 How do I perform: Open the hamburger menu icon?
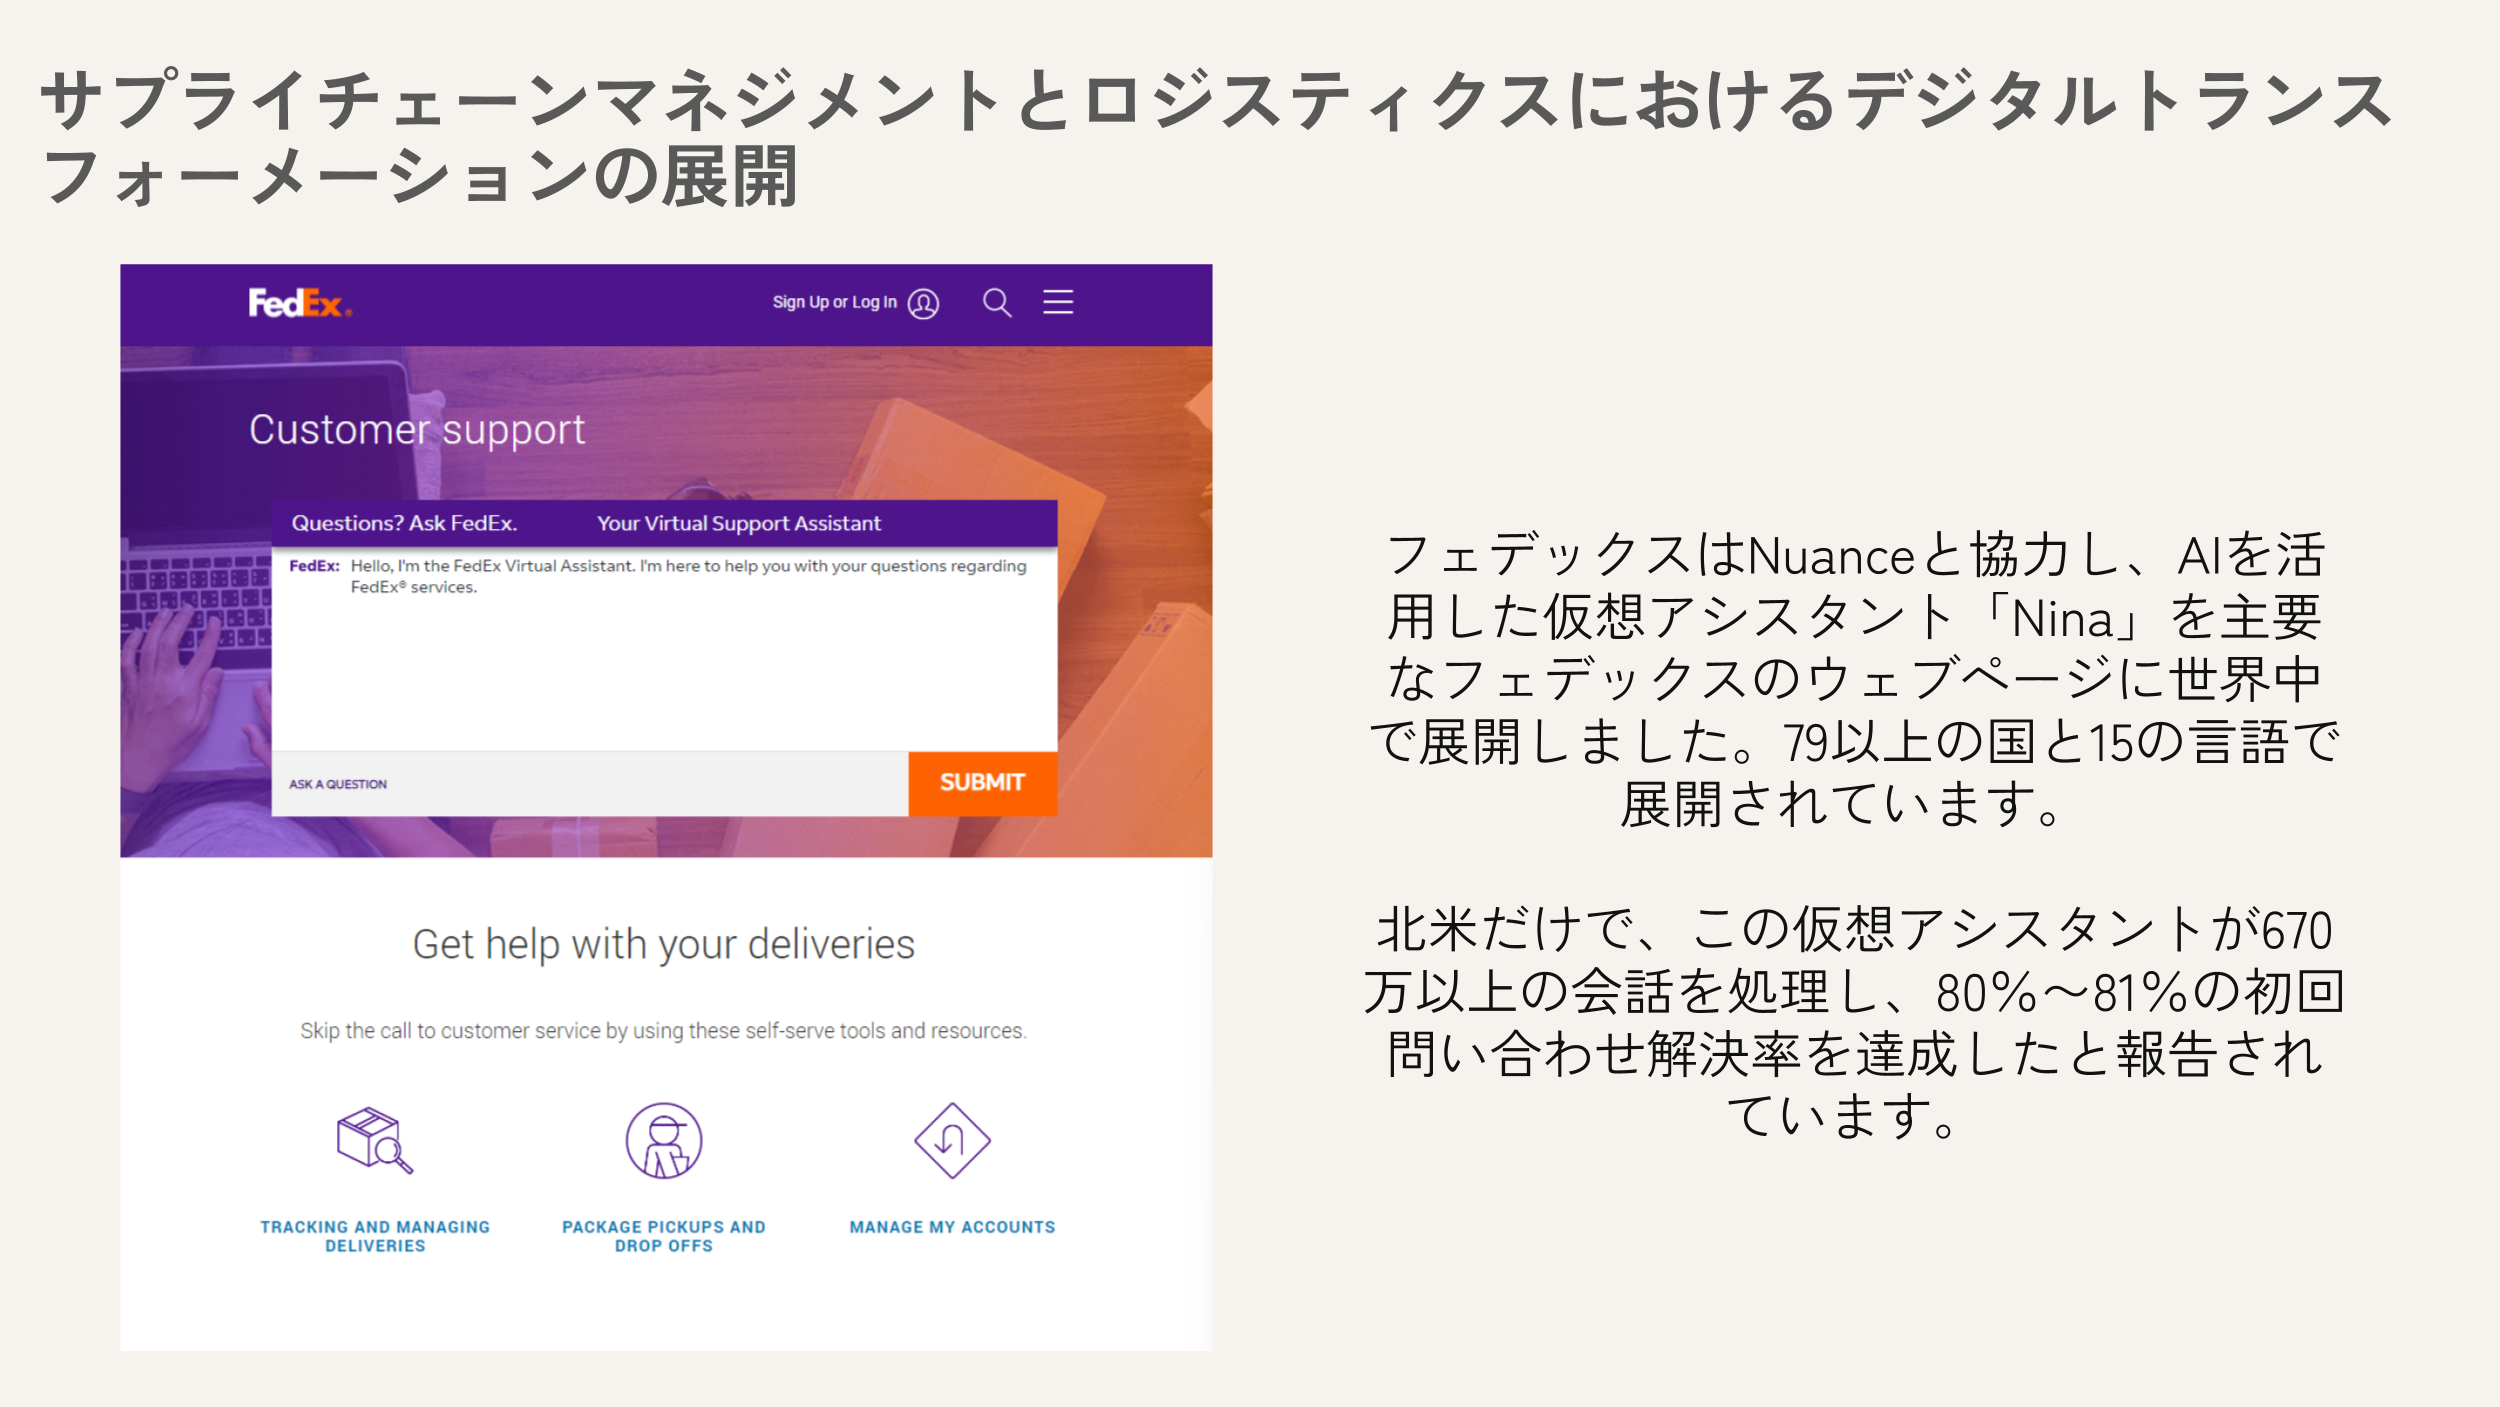[1058, 302]
